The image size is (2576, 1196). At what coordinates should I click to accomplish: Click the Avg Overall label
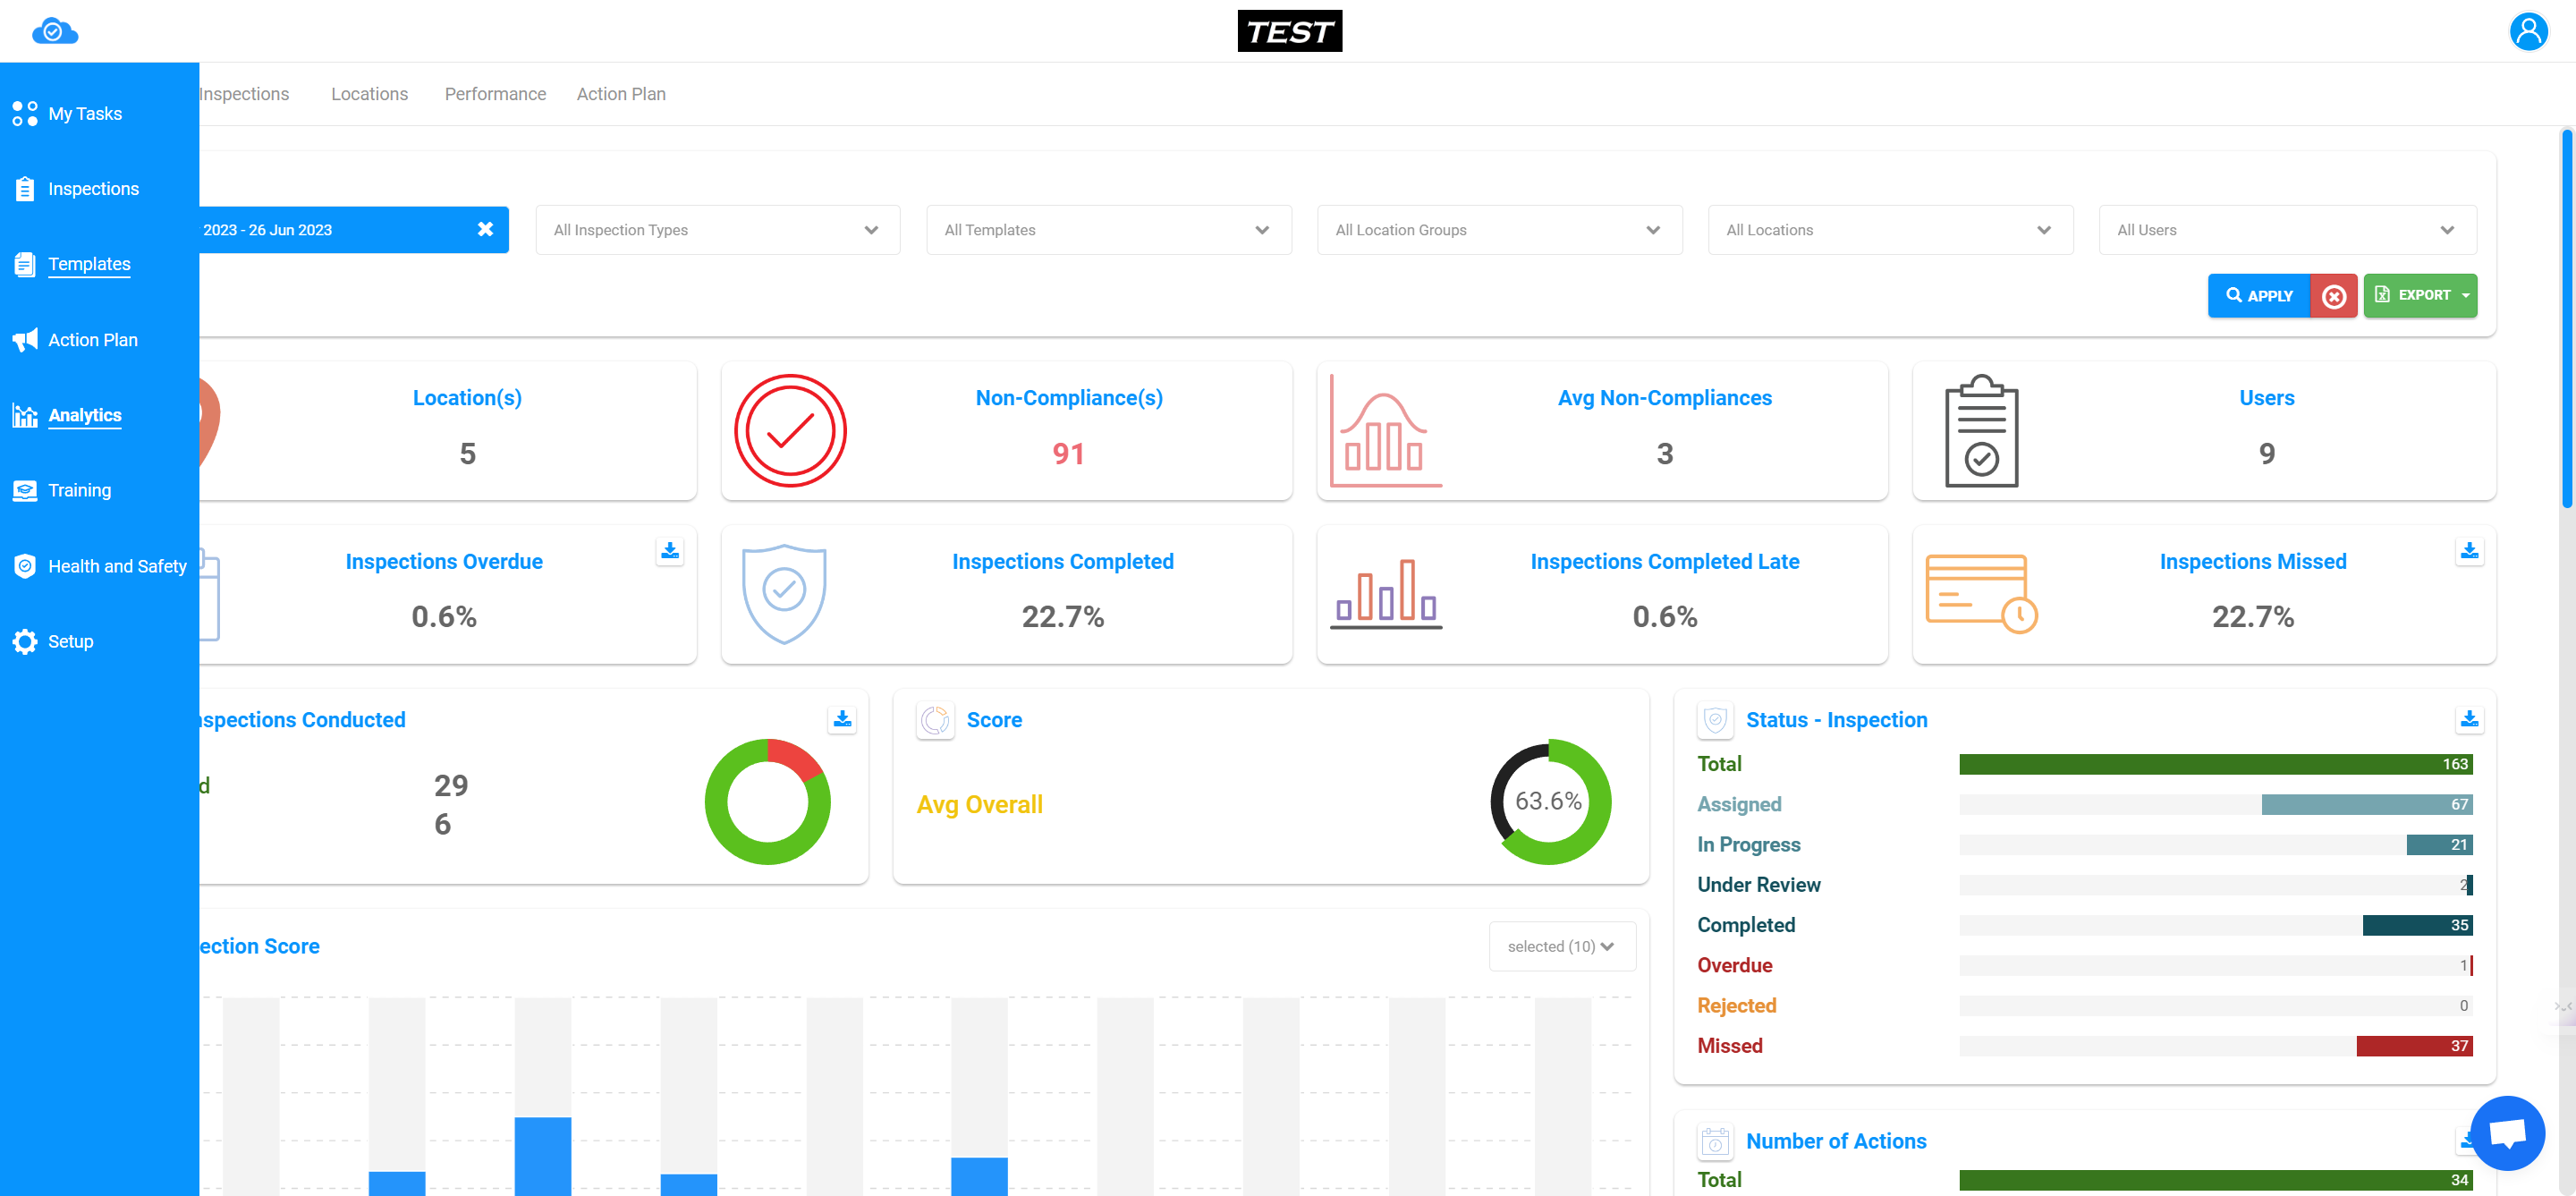[x=979, y=804]
